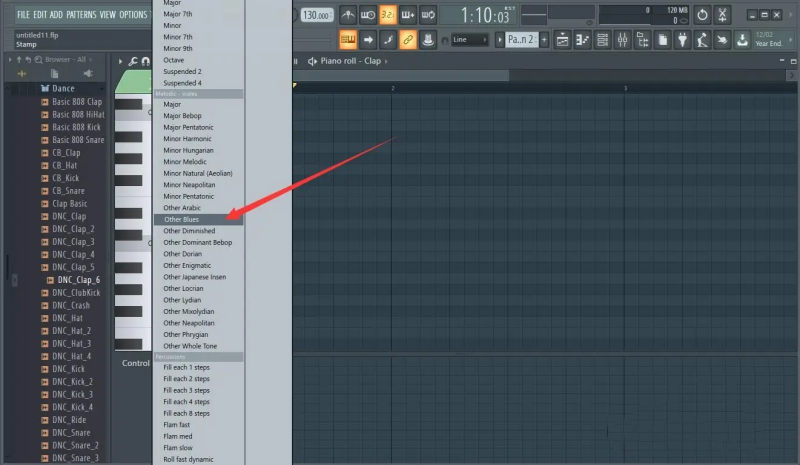Click the tempo 130.000 field
This screenshot has height=465, width=800.
pos(316,15)
